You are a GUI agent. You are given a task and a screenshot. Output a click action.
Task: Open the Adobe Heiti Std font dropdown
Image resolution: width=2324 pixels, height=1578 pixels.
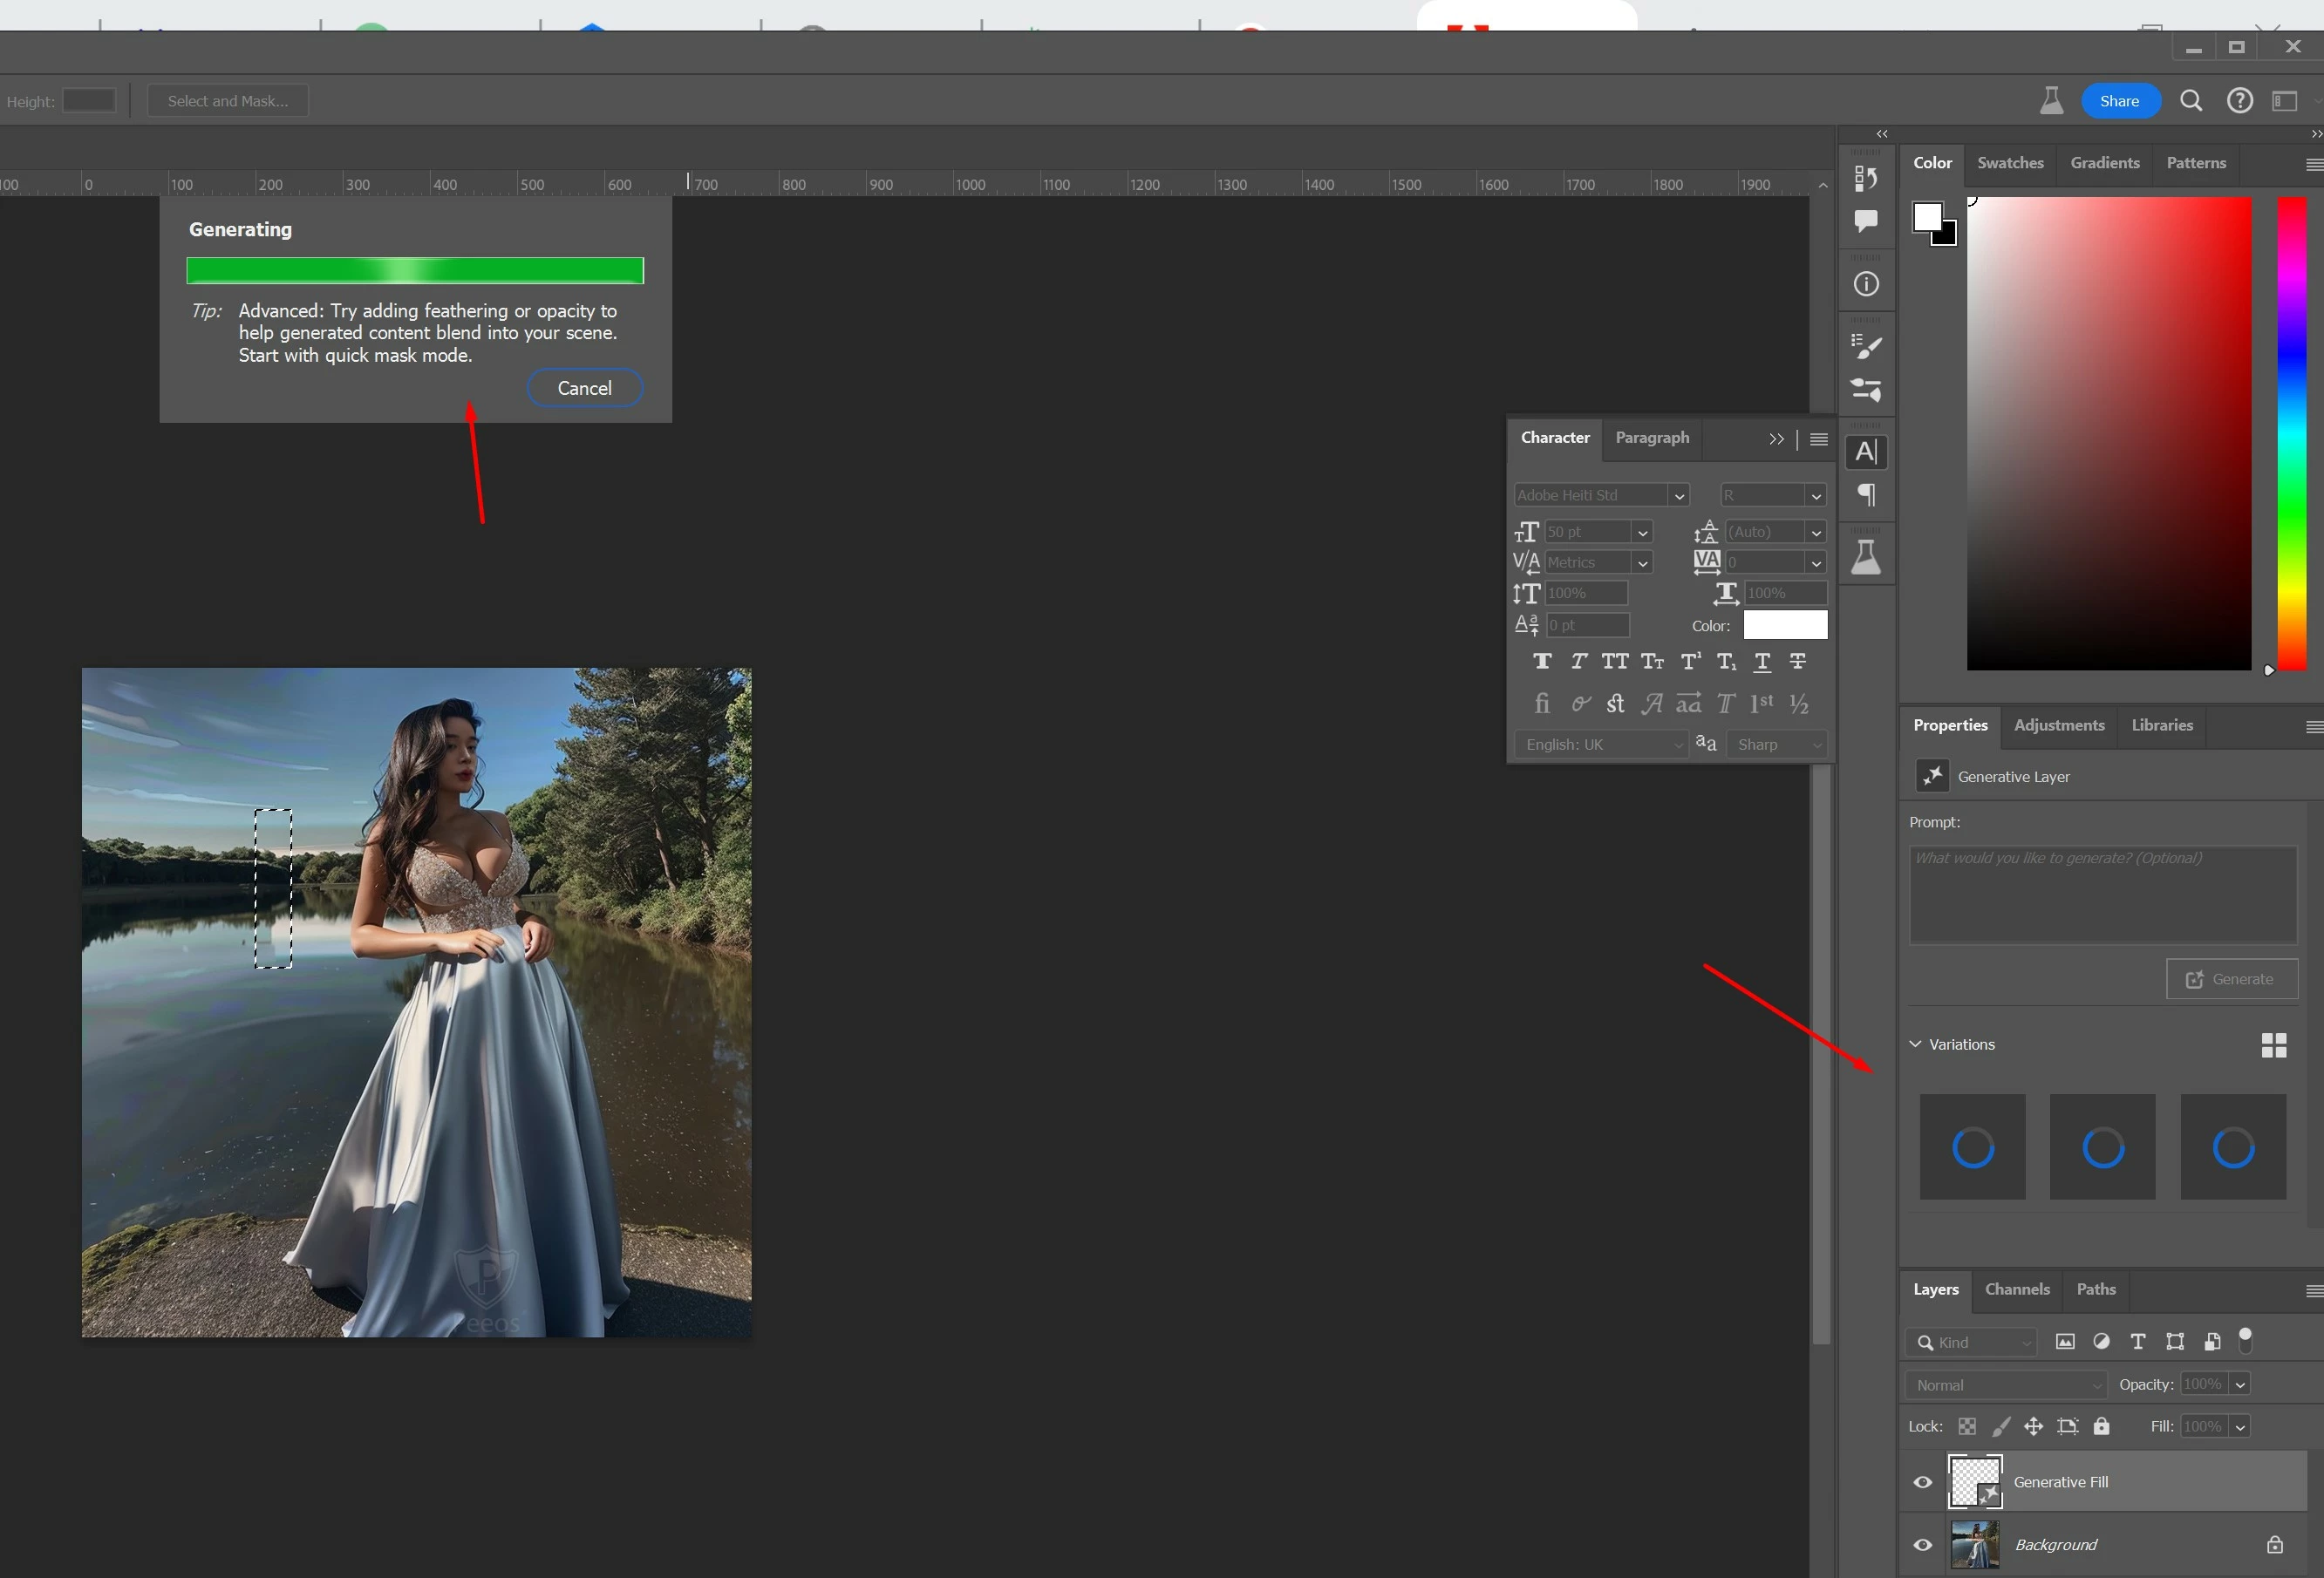point(1679,496)
